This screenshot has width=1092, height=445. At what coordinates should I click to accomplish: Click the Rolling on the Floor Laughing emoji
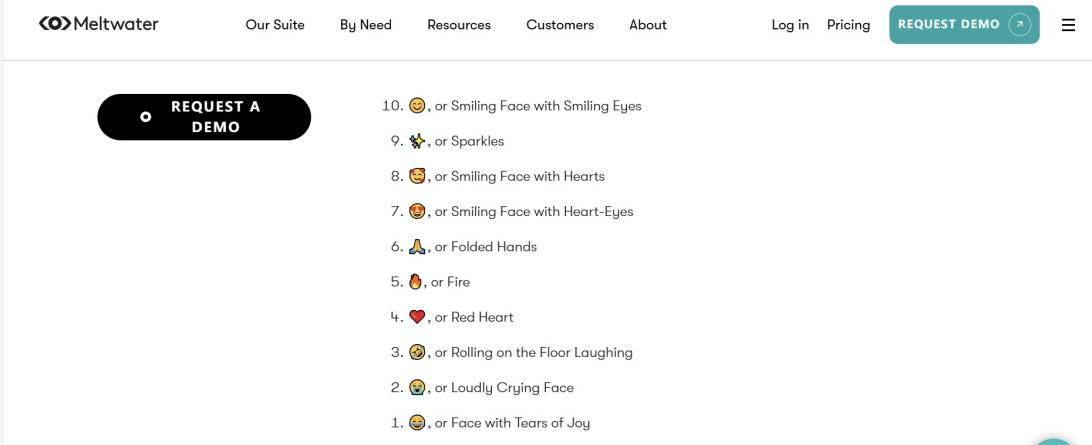(417, 352)
